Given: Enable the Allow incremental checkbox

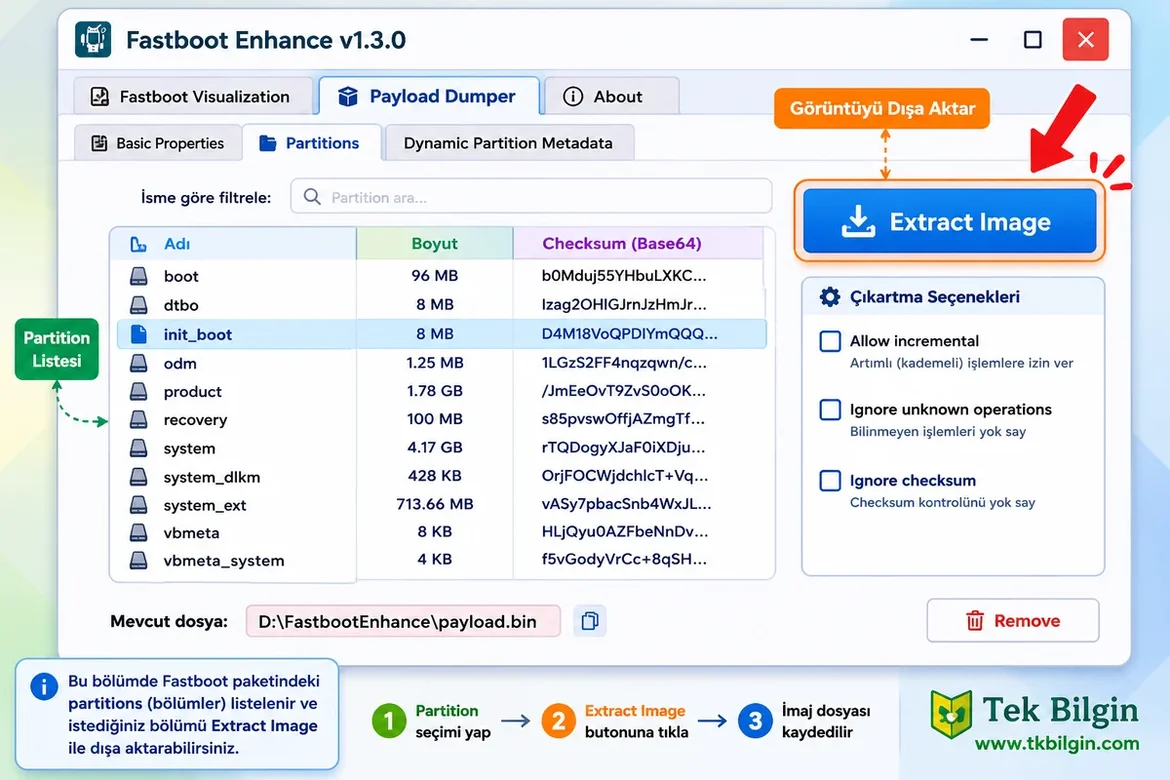Looking at the screenshot, I should coord(830,341).
